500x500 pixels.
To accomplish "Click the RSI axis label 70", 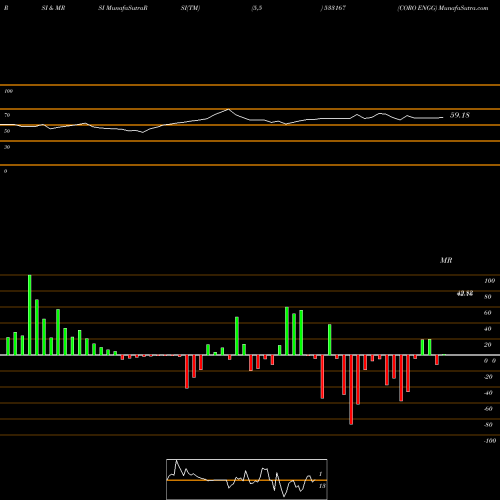I will point(7,115).
